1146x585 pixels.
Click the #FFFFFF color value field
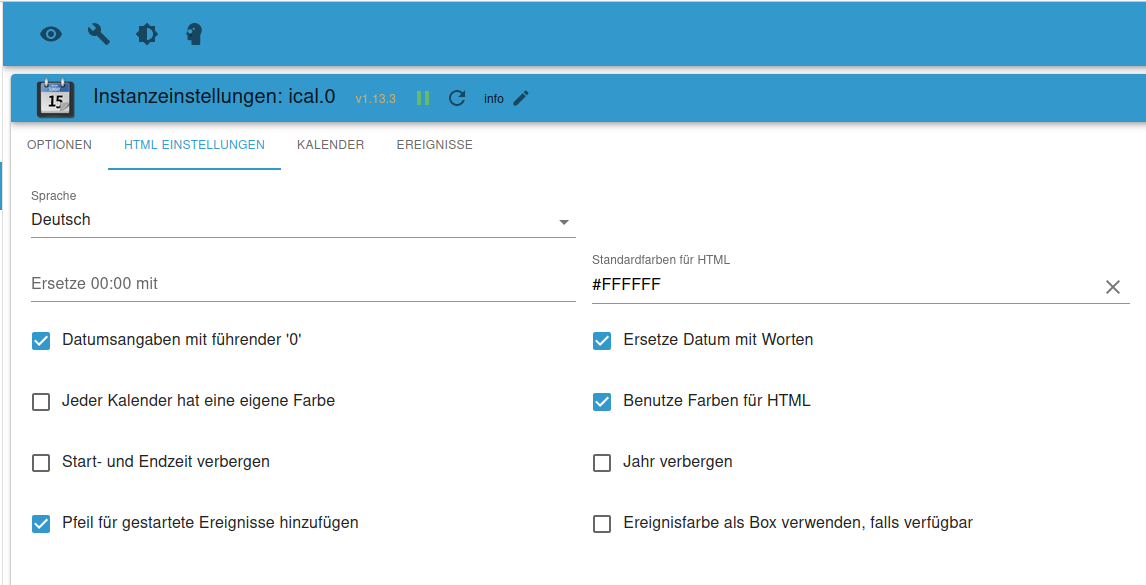[x=840, y=285]
